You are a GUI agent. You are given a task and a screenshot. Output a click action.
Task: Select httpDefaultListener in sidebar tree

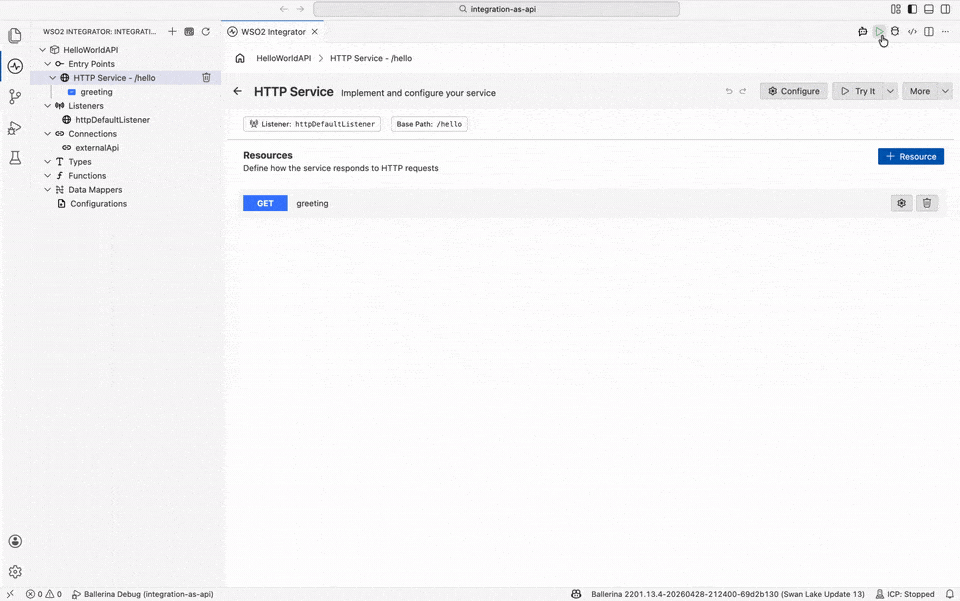coord(112,120)
